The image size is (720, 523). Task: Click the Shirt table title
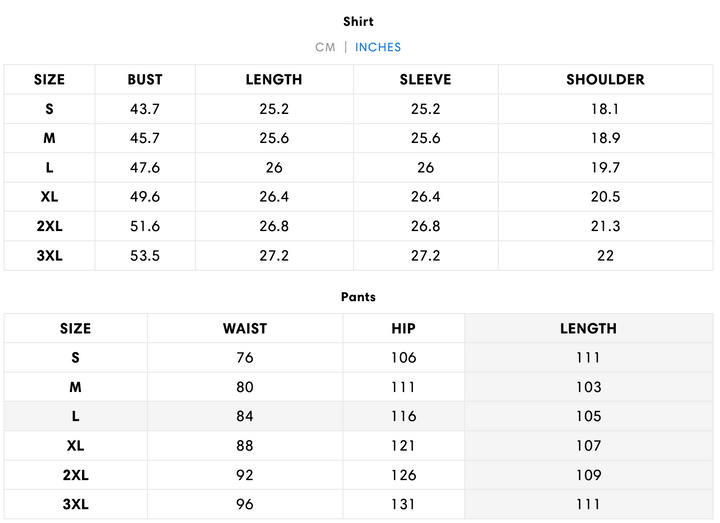click(x=358, y=21)
